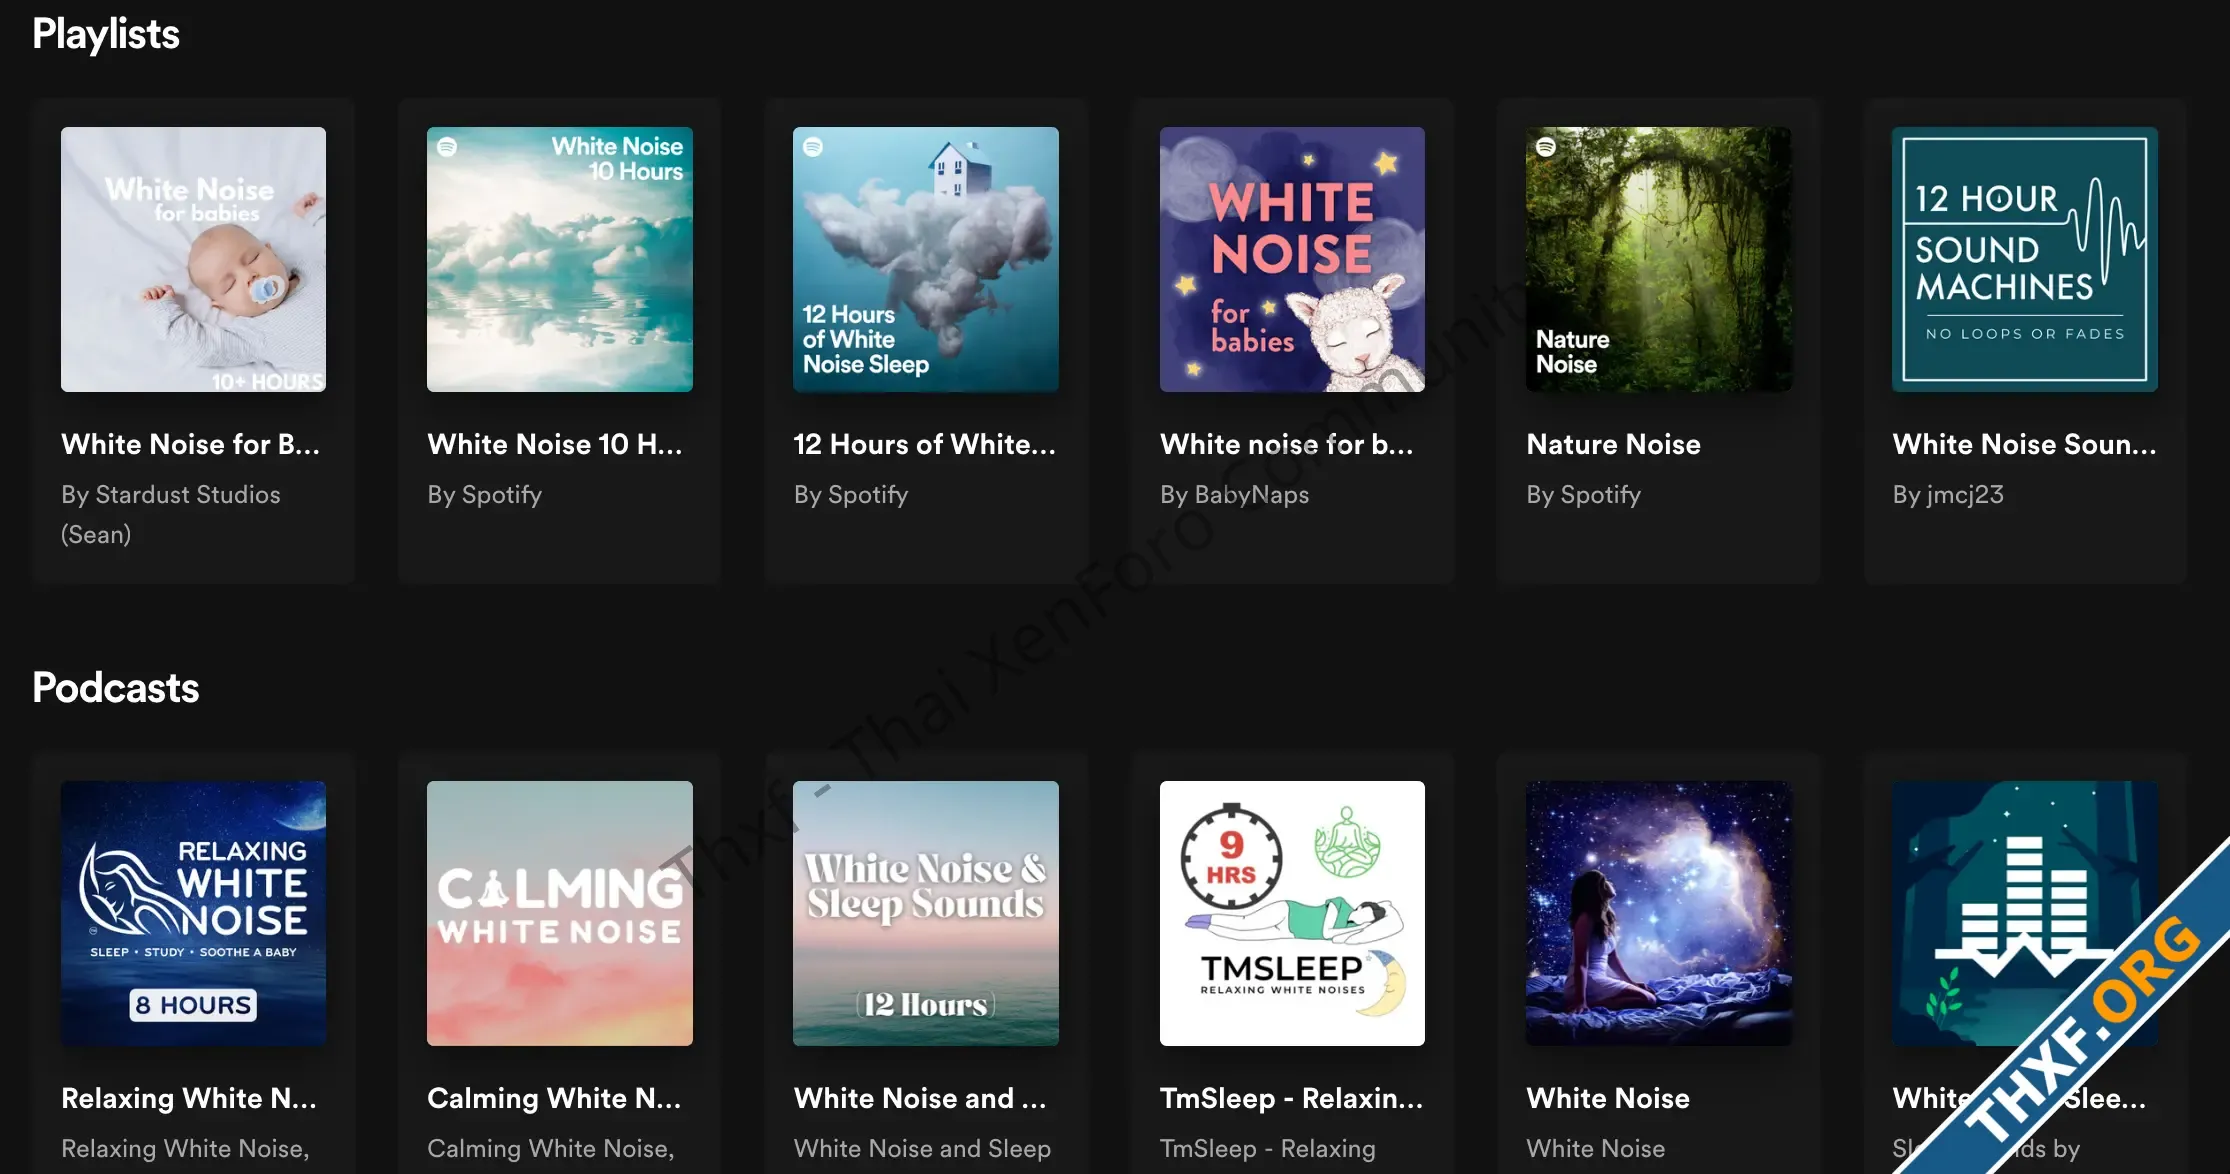Click Nature Noise playlist title
2230x1174 pixels.
(x=1613, y=444)
